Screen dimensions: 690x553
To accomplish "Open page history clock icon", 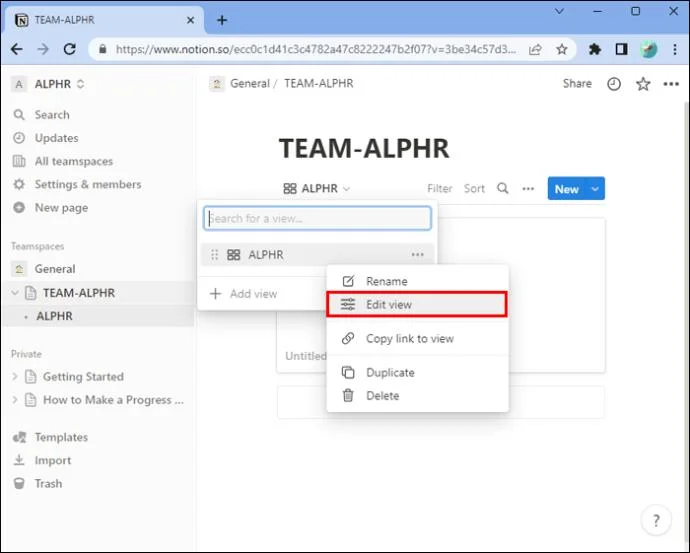I will pos(613,84).
